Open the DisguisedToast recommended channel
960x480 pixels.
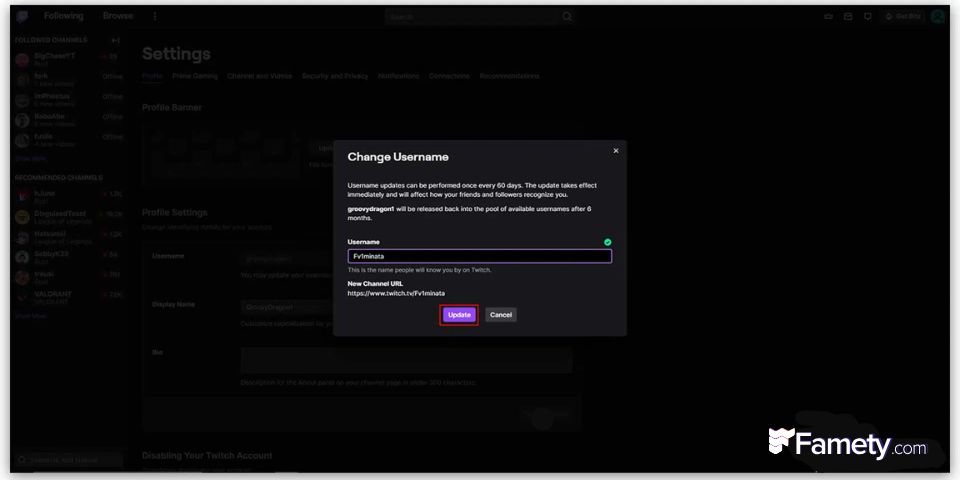pos(69,217)
